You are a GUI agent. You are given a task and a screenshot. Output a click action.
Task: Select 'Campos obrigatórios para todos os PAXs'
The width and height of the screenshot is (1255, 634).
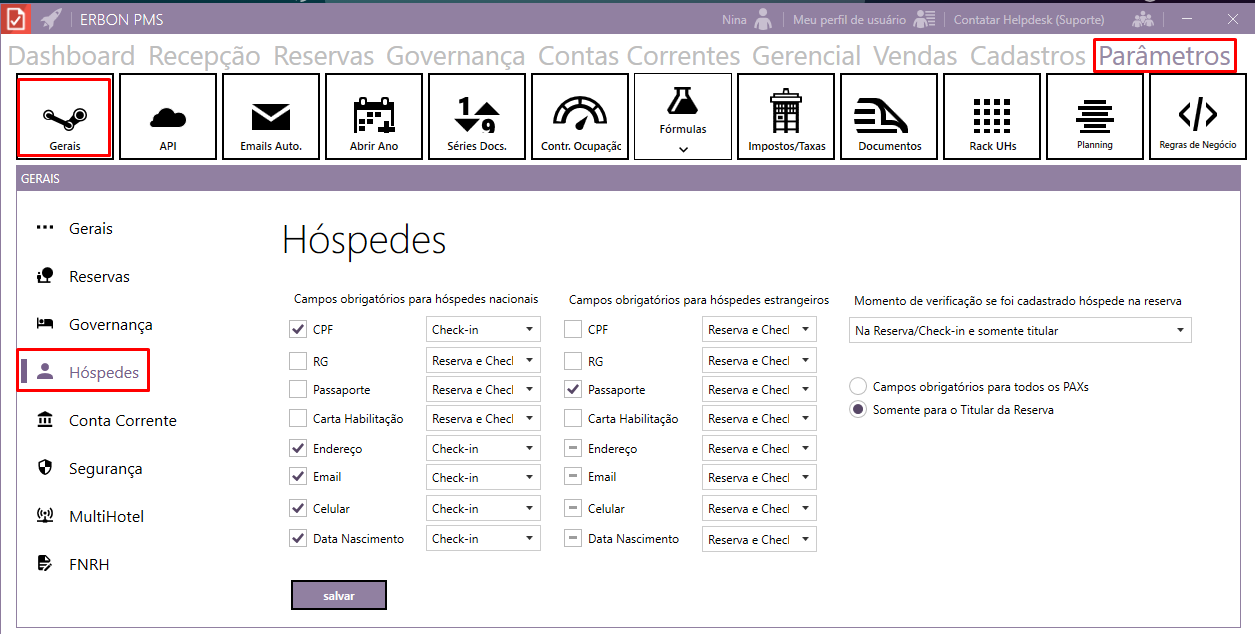pyautogui.click(x=858, y=386)
